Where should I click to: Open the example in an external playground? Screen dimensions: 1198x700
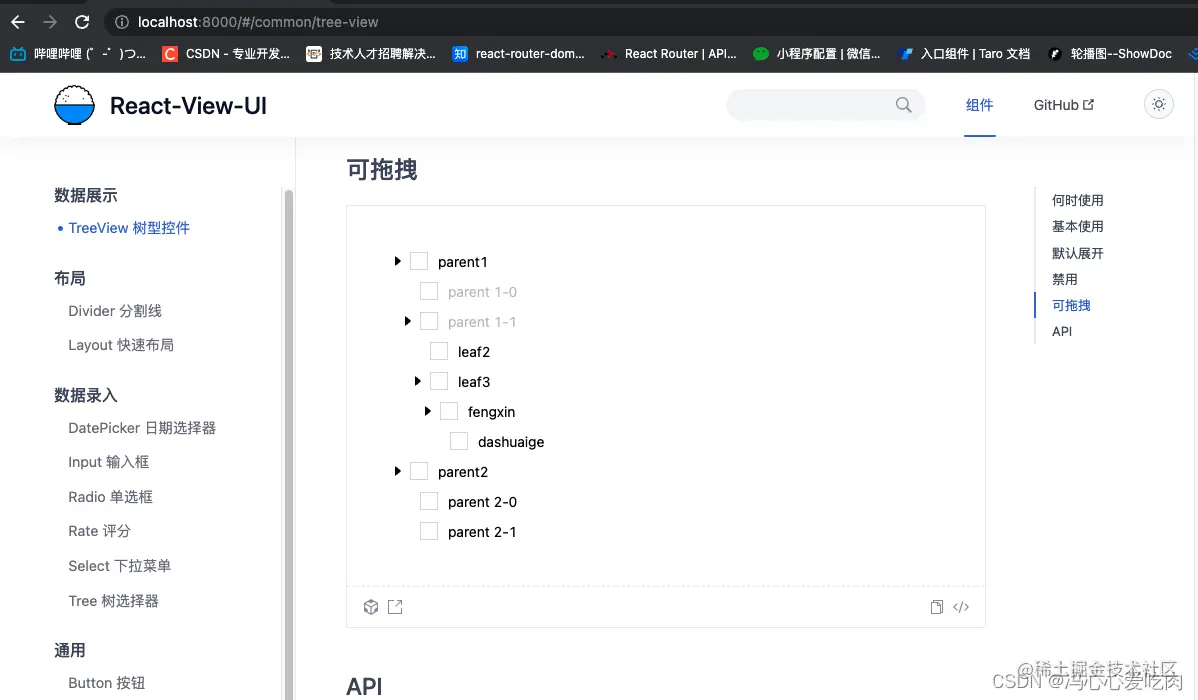coord(395,606)
